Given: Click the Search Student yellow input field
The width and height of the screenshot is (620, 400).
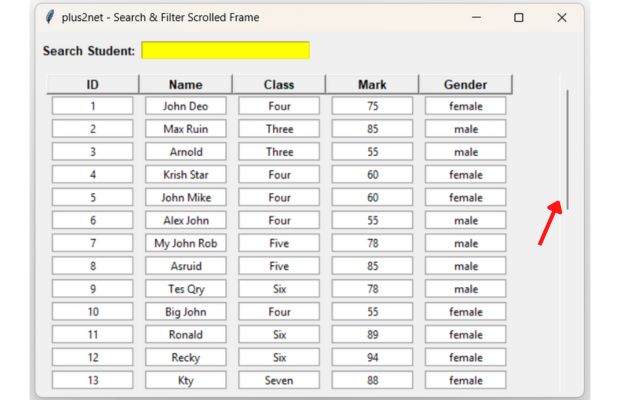Looking at the screenshot, I should pyautogui.click(x=225, y=50).
